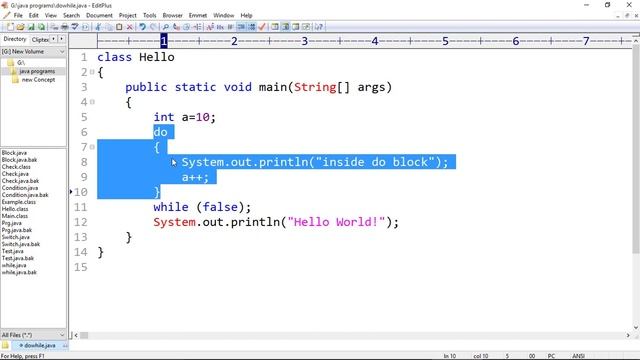Click the Print toolbar icon

point(64,27)
